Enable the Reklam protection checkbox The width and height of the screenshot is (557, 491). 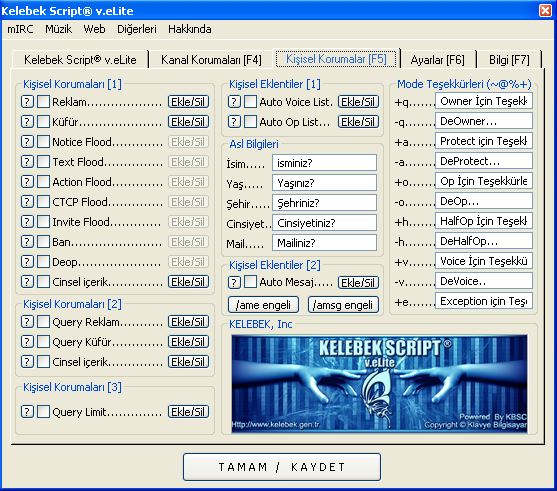tap(43, 102)
